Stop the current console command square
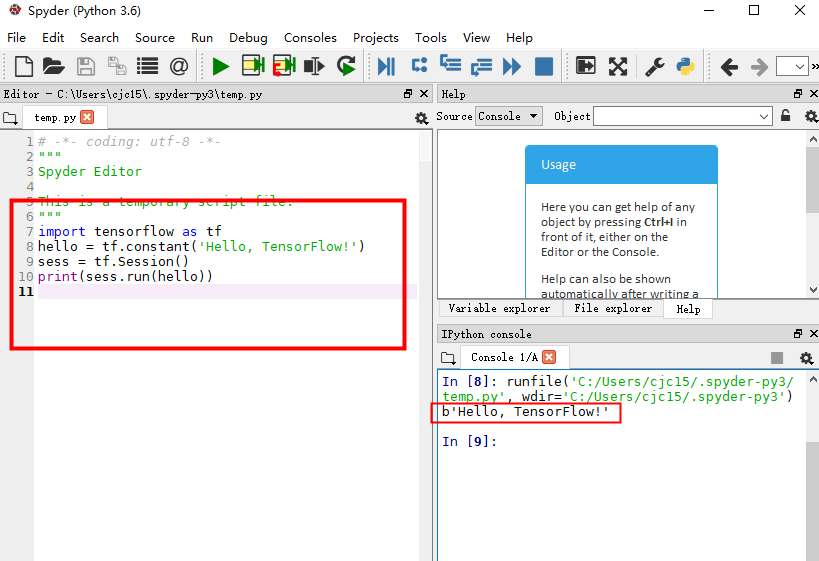This screenshot has height=561, width=819. coord(777,357)
